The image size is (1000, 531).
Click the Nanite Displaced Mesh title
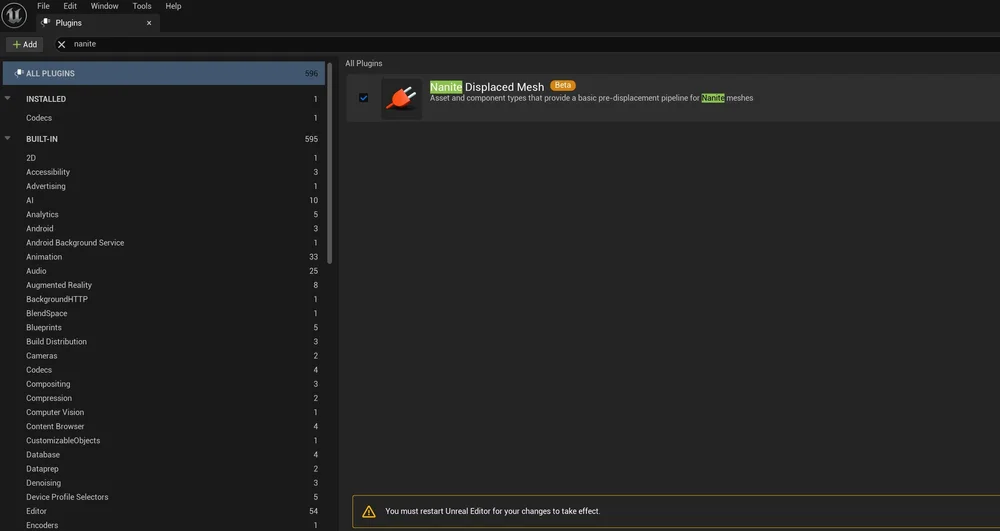coord(487,87)
